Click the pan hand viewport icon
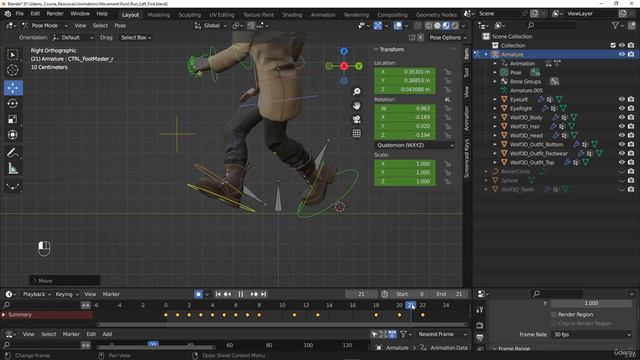The image size is (640, 360). [x=356, y=105]
